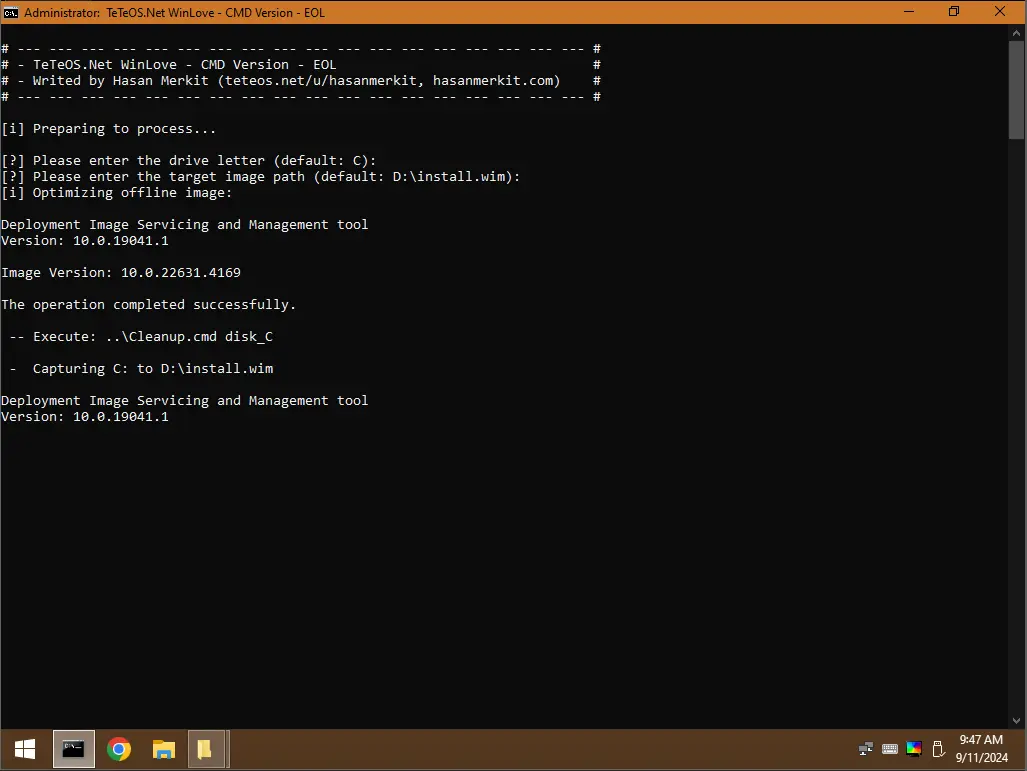The width and height of the screenshot is (1027, 771).
Task: Click the '[i] Optimizing offline image:' line
Action: (117, 193)
